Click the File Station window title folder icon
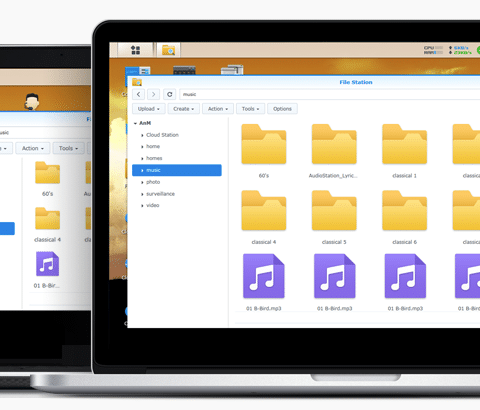Viewport: 480px width, 410px height. (x=137, y=82)
